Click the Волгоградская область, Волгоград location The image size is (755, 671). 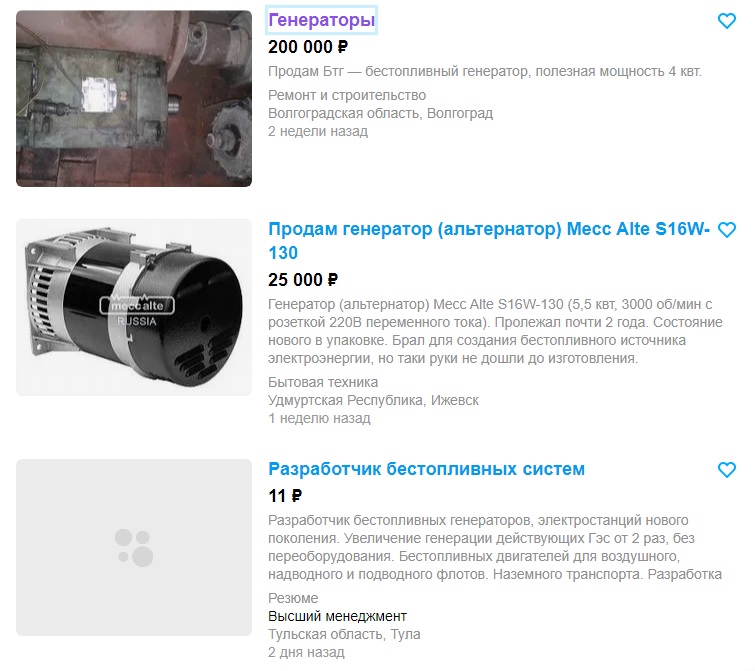380,113
